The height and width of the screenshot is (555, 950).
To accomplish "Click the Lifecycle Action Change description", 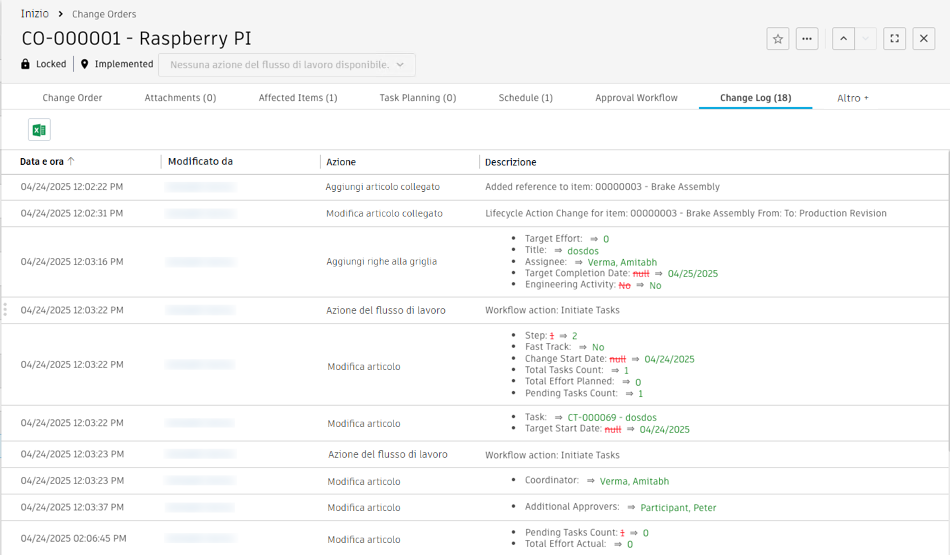I will click(x=686, y=213).
